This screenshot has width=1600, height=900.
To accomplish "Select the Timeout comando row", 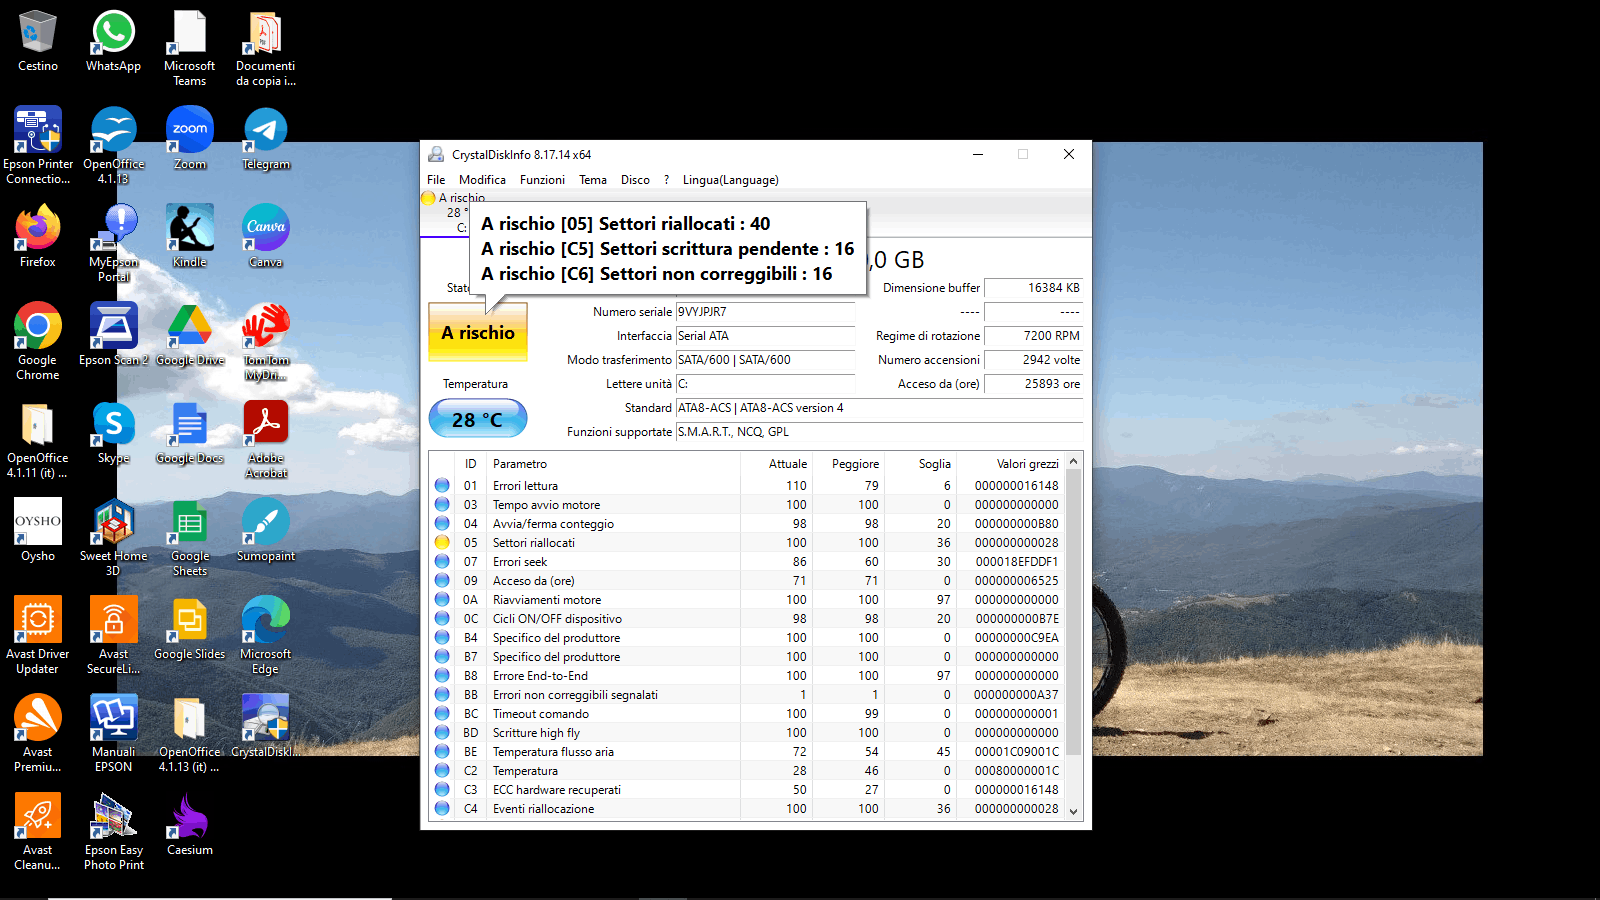I will [747, 714].
